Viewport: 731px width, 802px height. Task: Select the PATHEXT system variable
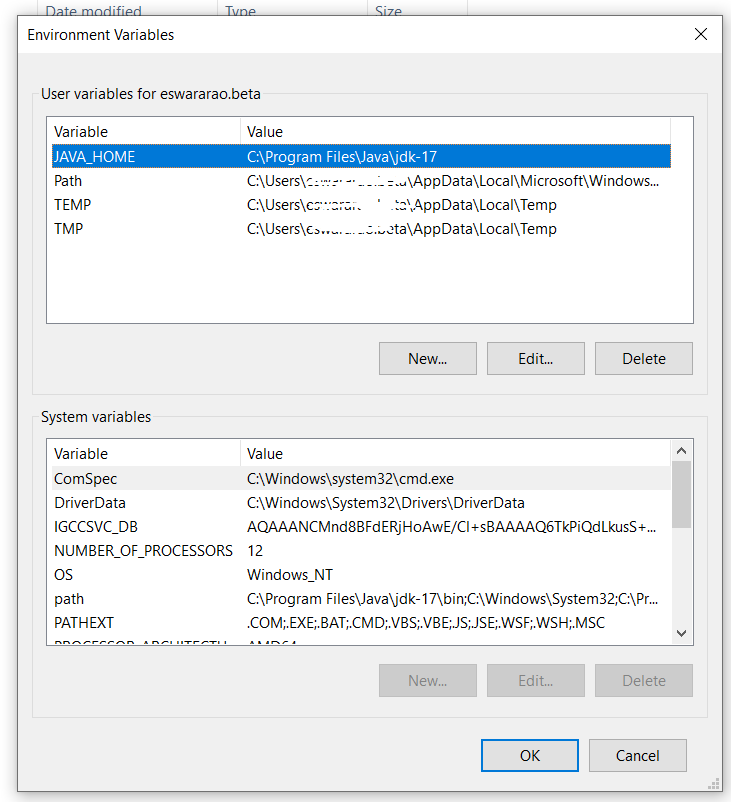pyautogui.click(x=78, y=623)
